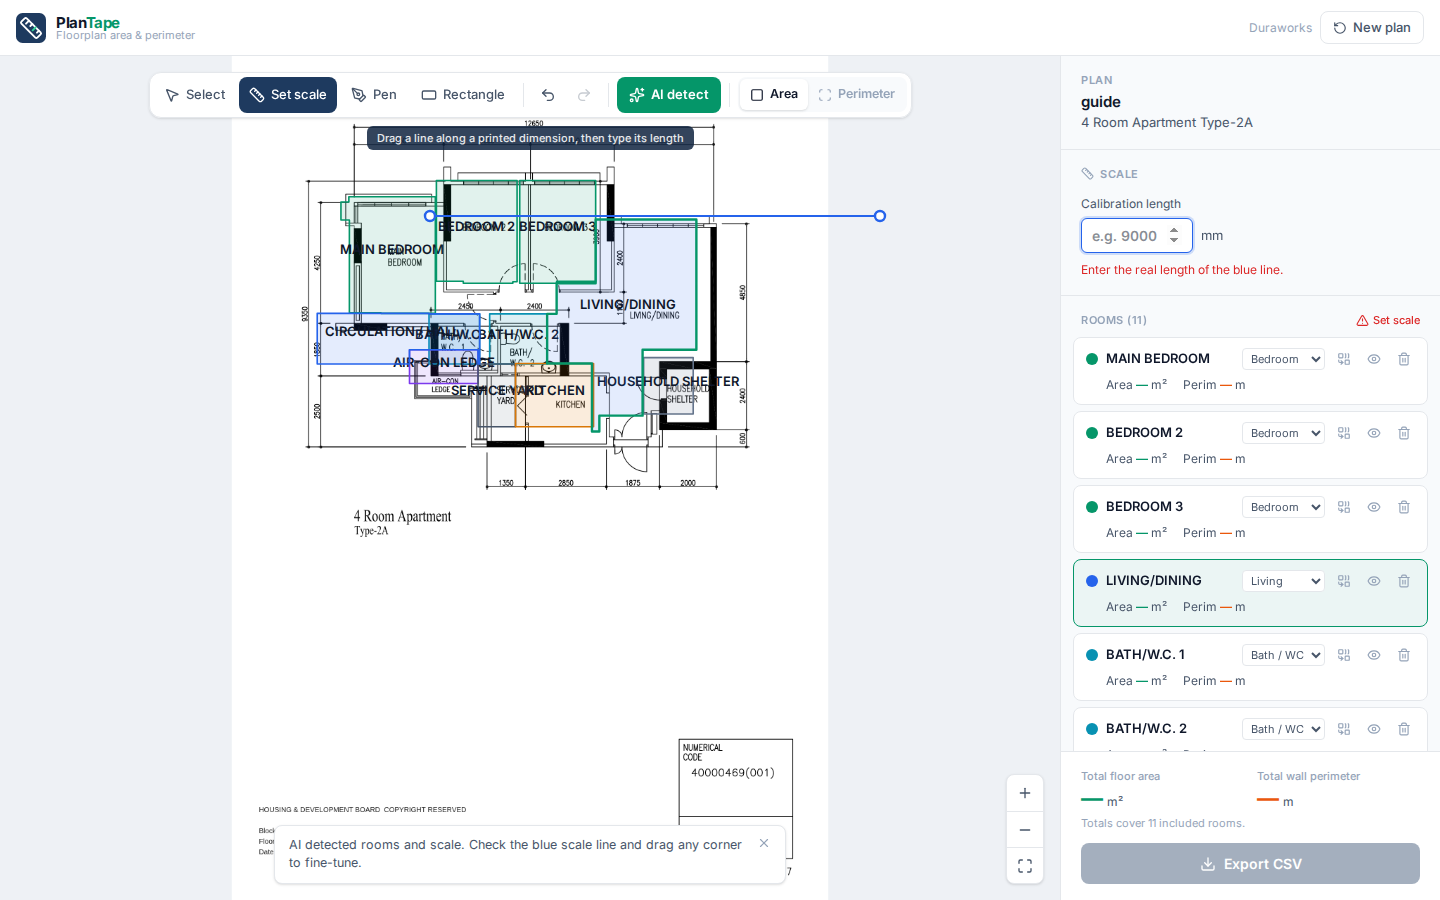This screenshot has width=1440, height=900.
Task: Select the Rectangle tool
Action: (463, 95)
